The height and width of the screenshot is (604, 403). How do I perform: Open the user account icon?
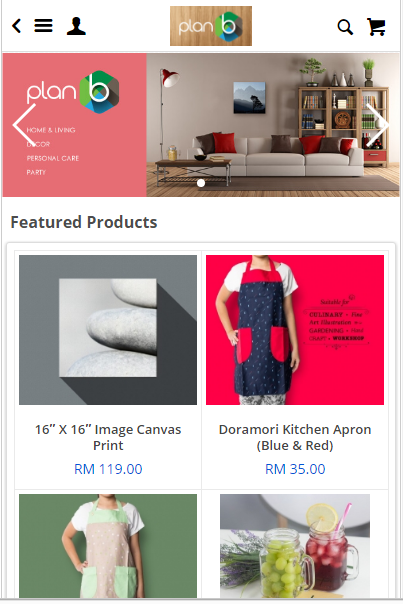tap(76, 26)
